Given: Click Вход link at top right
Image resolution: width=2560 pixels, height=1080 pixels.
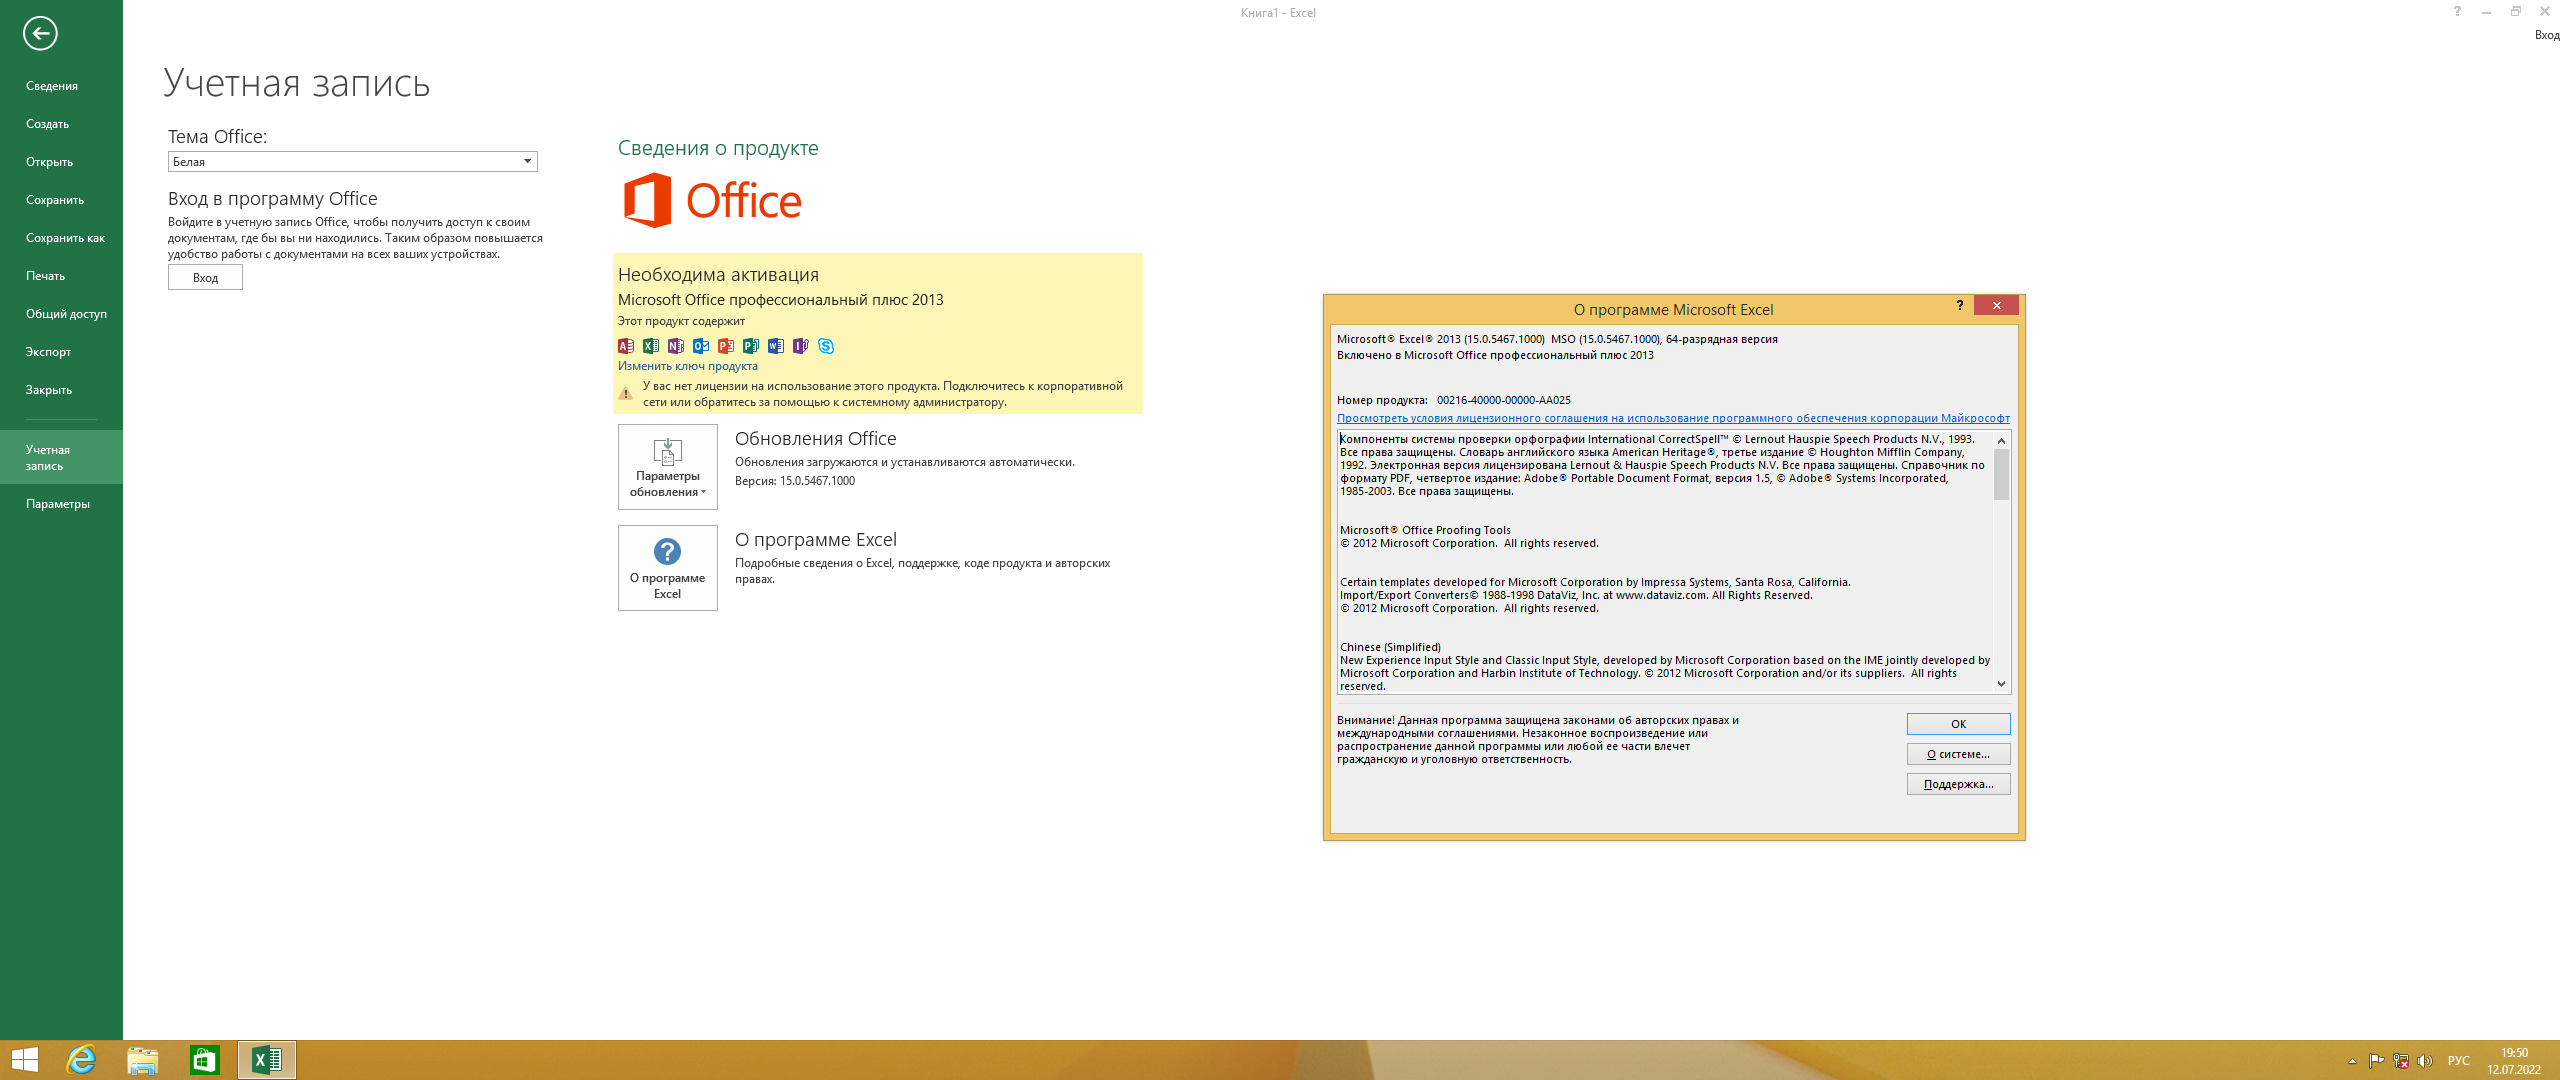Looking at the screenshot, I should pos(2546,35).
